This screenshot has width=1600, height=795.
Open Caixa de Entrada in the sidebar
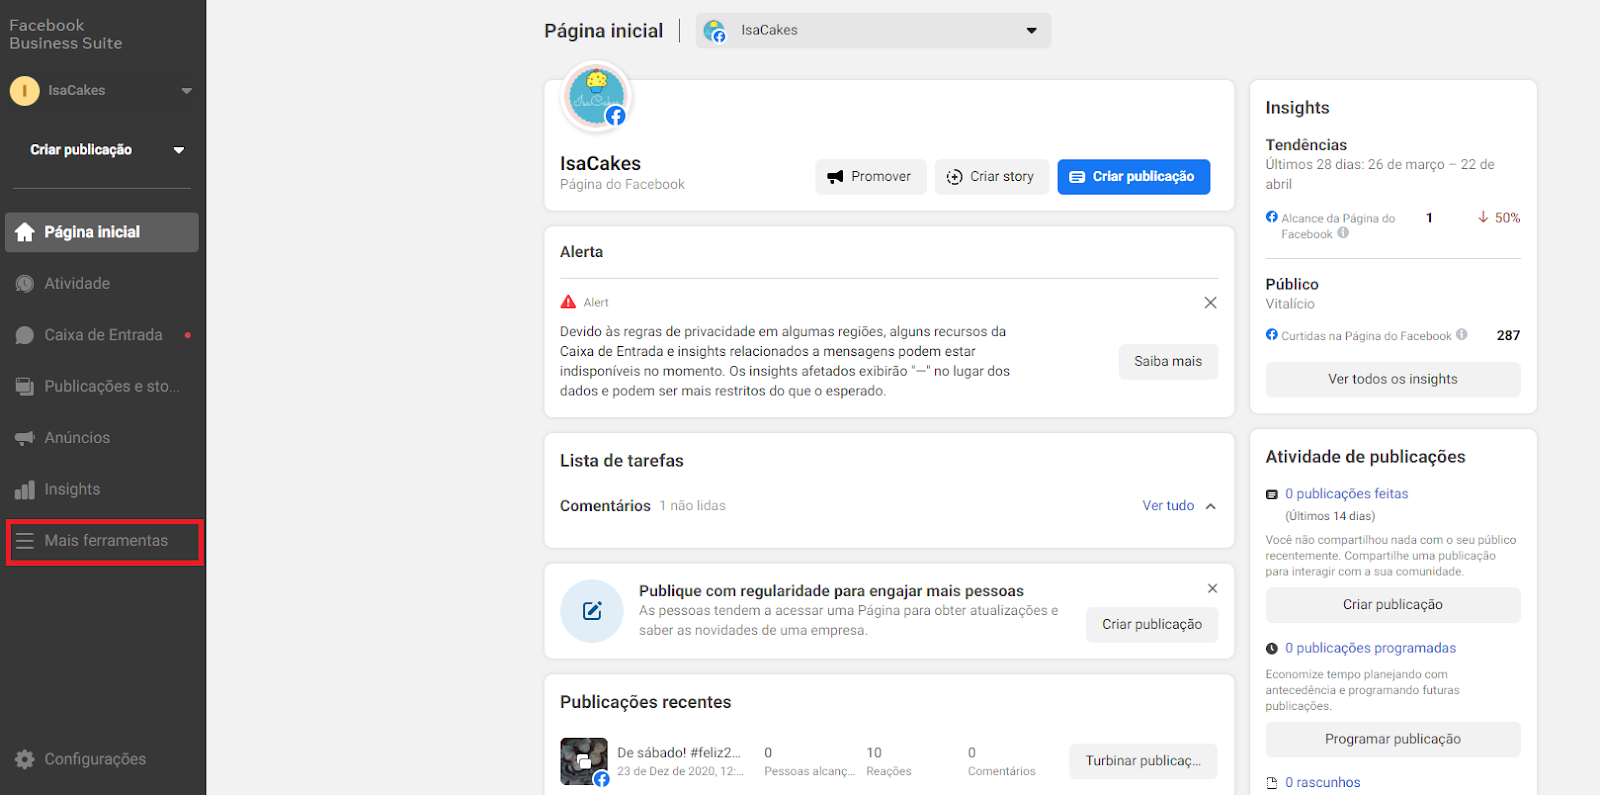(x=102, y=335)
